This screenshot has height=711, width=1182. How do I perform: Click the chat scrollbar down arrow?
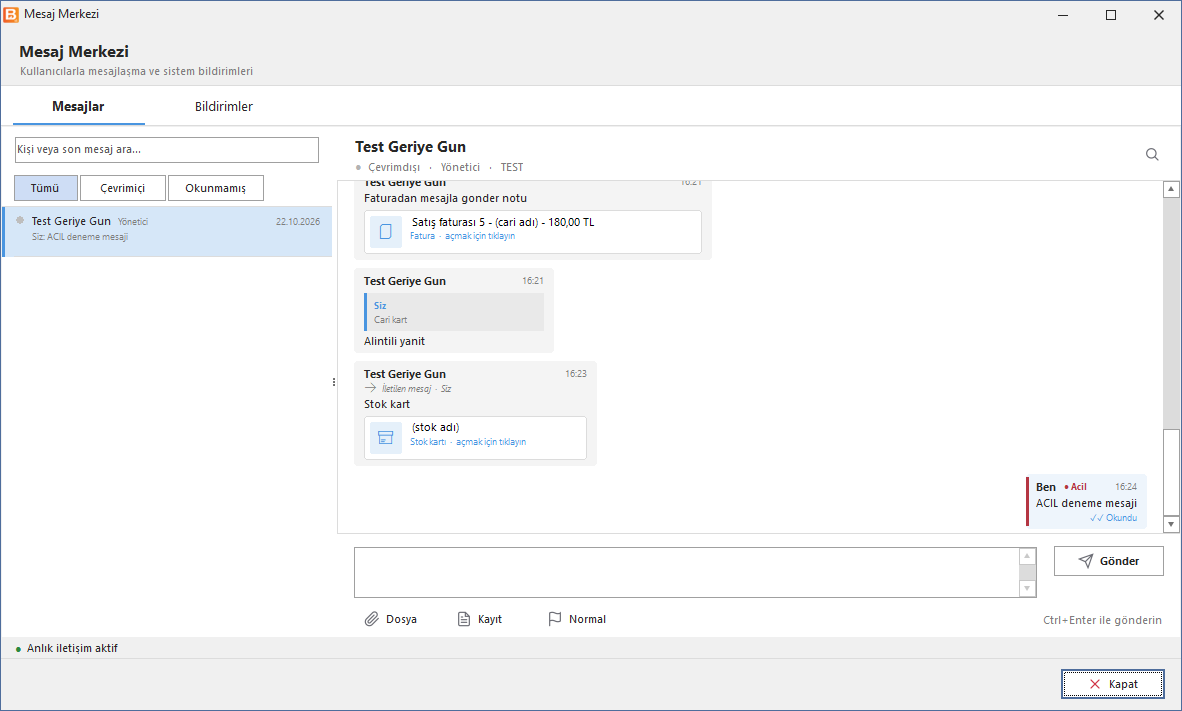1171,524
